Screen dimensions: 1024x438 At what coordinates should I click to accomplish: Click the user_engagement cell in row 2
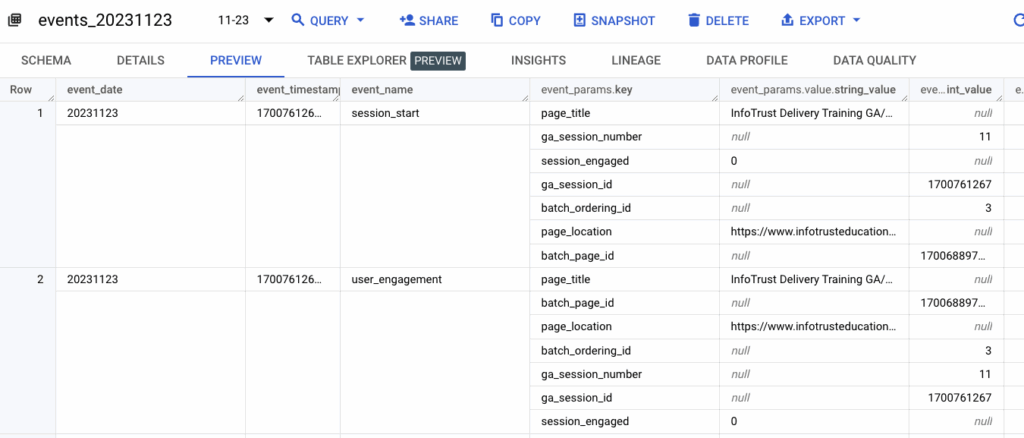click(396, 280)
